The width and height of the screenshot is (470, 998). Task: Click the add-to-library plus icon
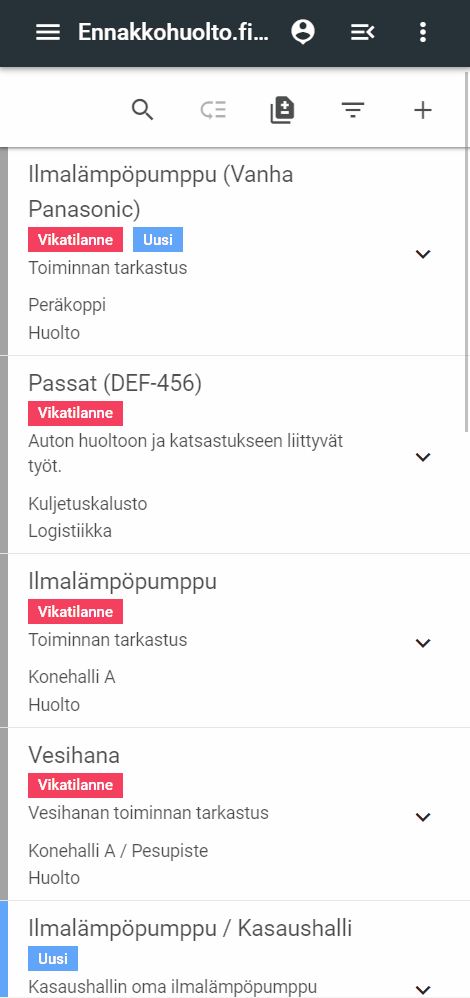pos(282,110)
